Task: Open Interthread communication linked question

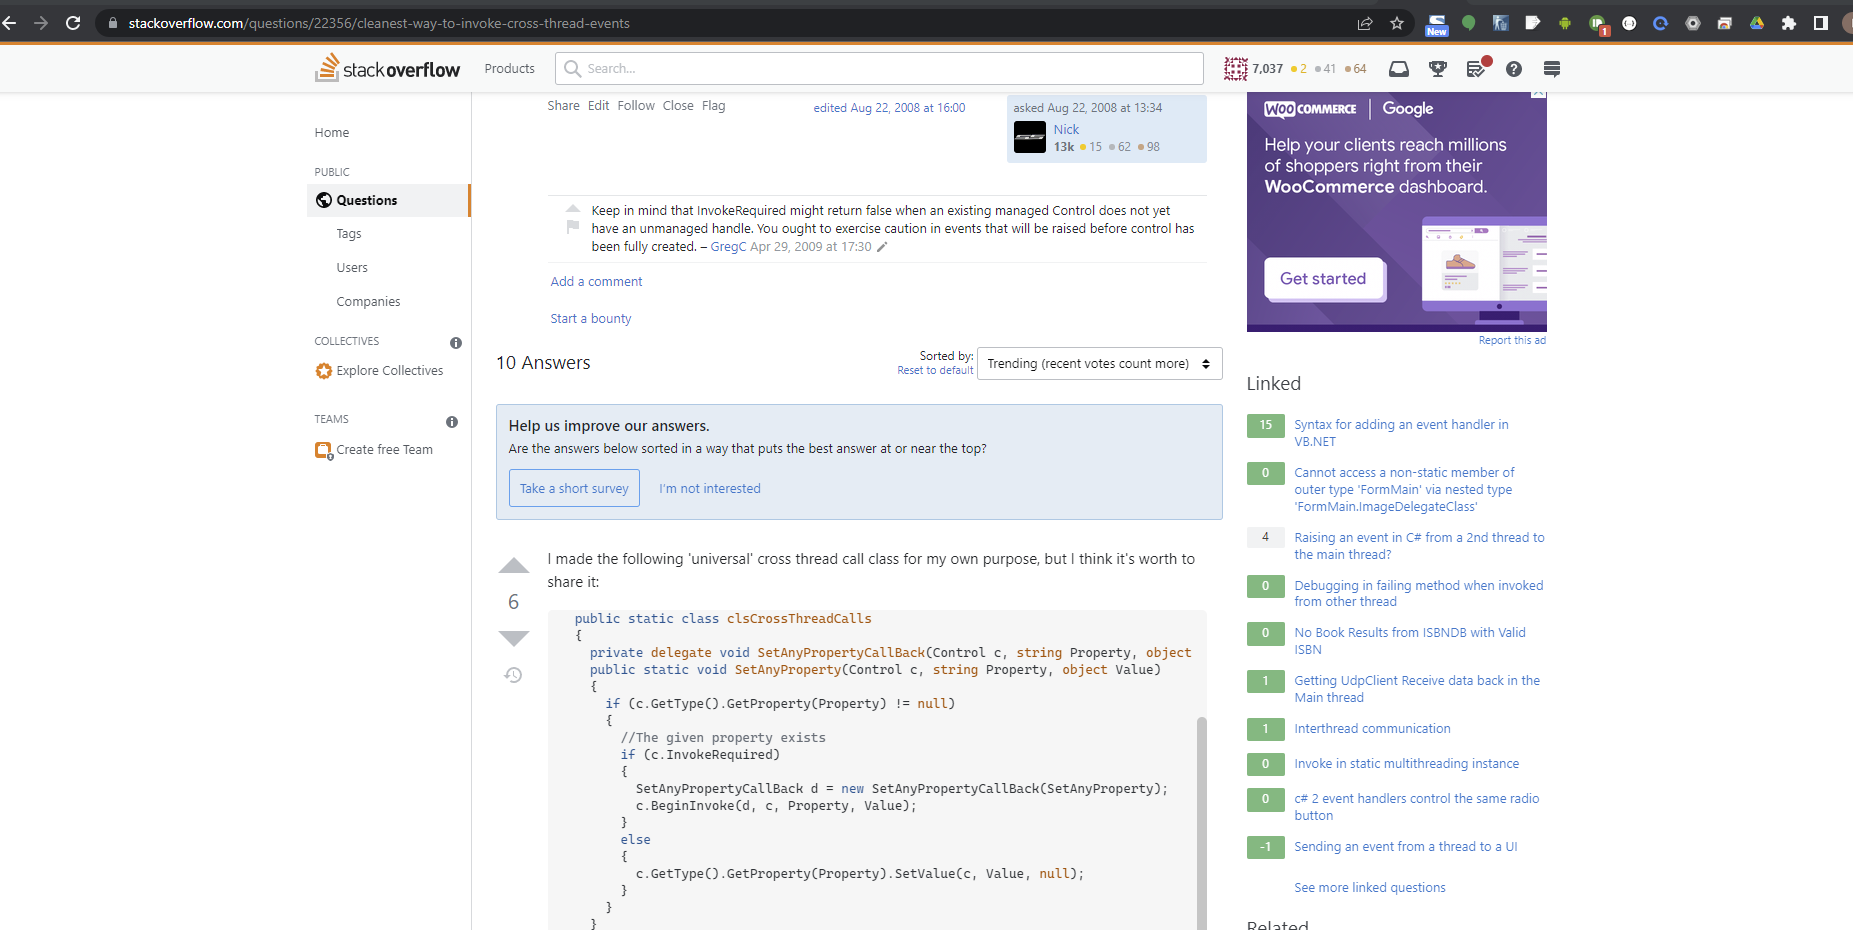Action: [1372, 729]
